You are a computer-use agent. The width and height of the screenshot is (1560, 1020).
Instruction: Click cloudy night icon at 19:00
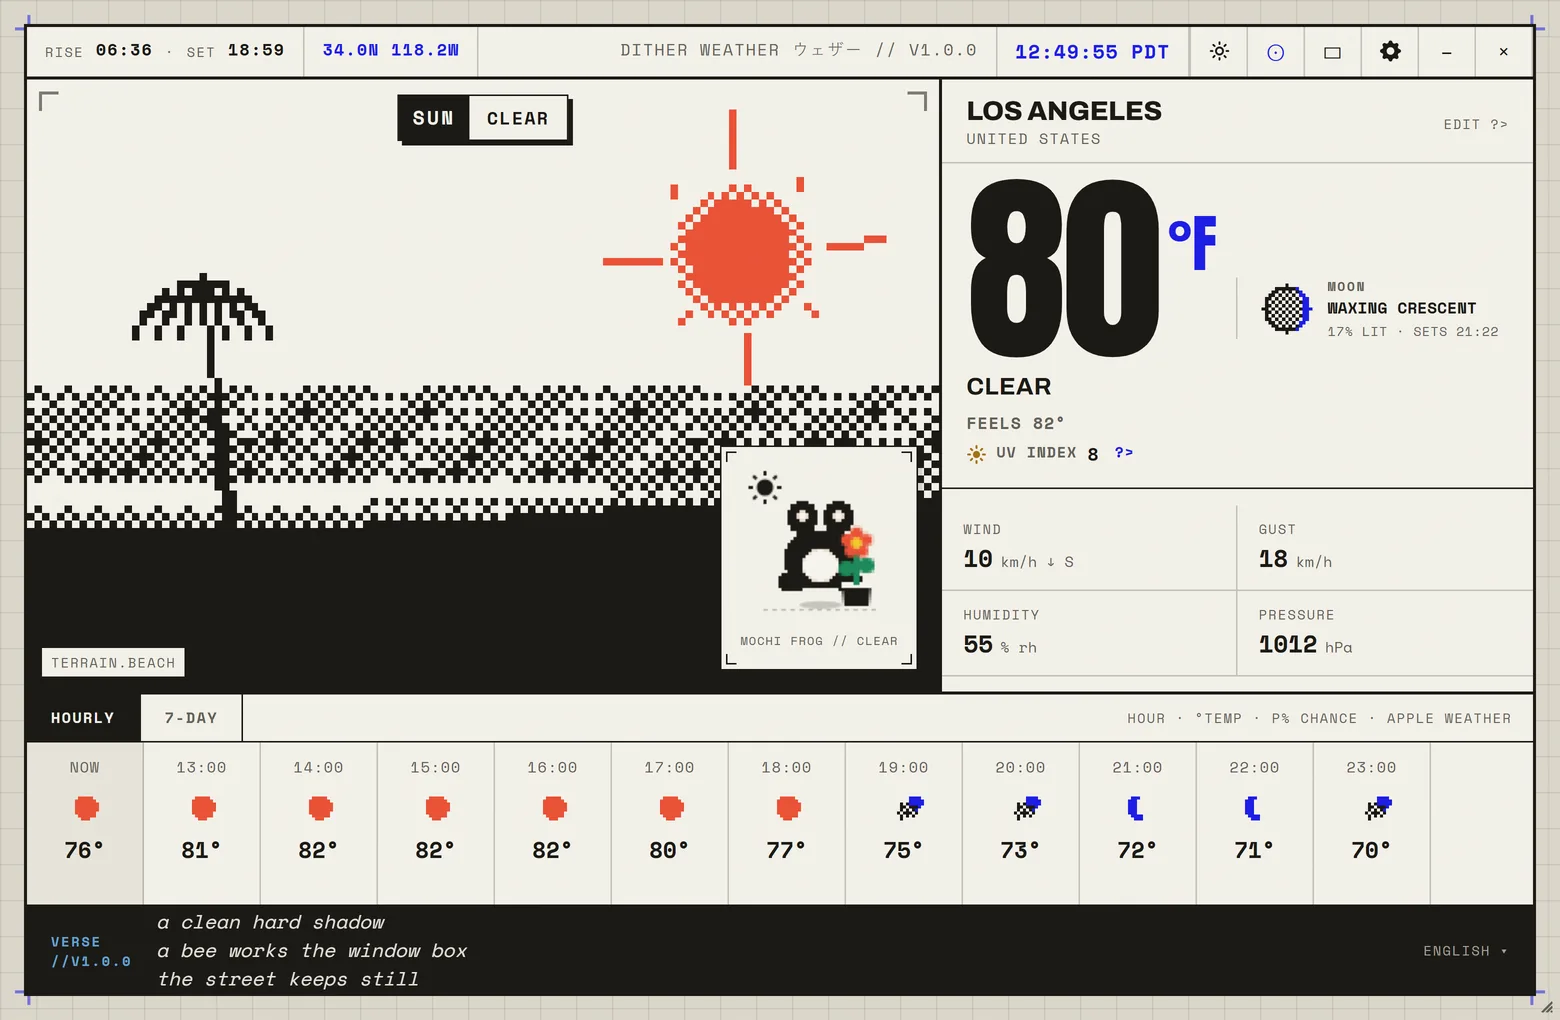tap(910, 808)
